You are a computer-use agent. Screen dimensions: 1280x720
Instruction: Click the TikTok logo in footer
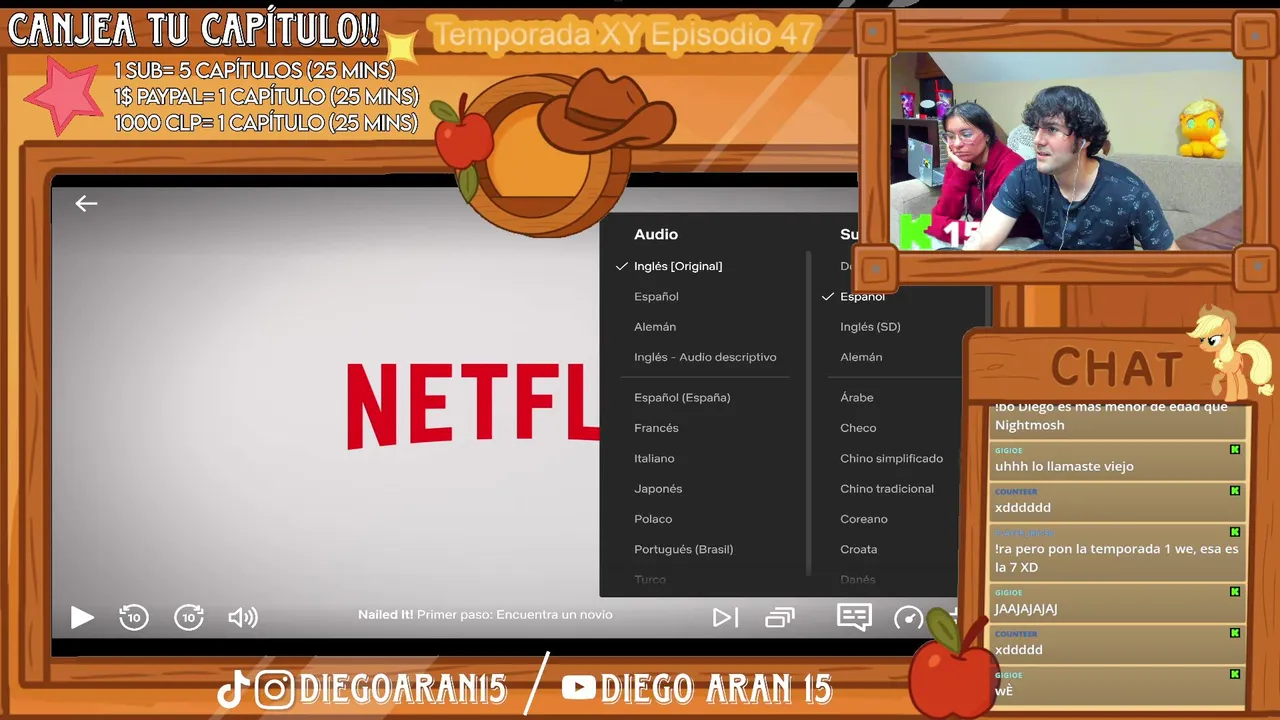pyautogui.click(x=232, y=689)
